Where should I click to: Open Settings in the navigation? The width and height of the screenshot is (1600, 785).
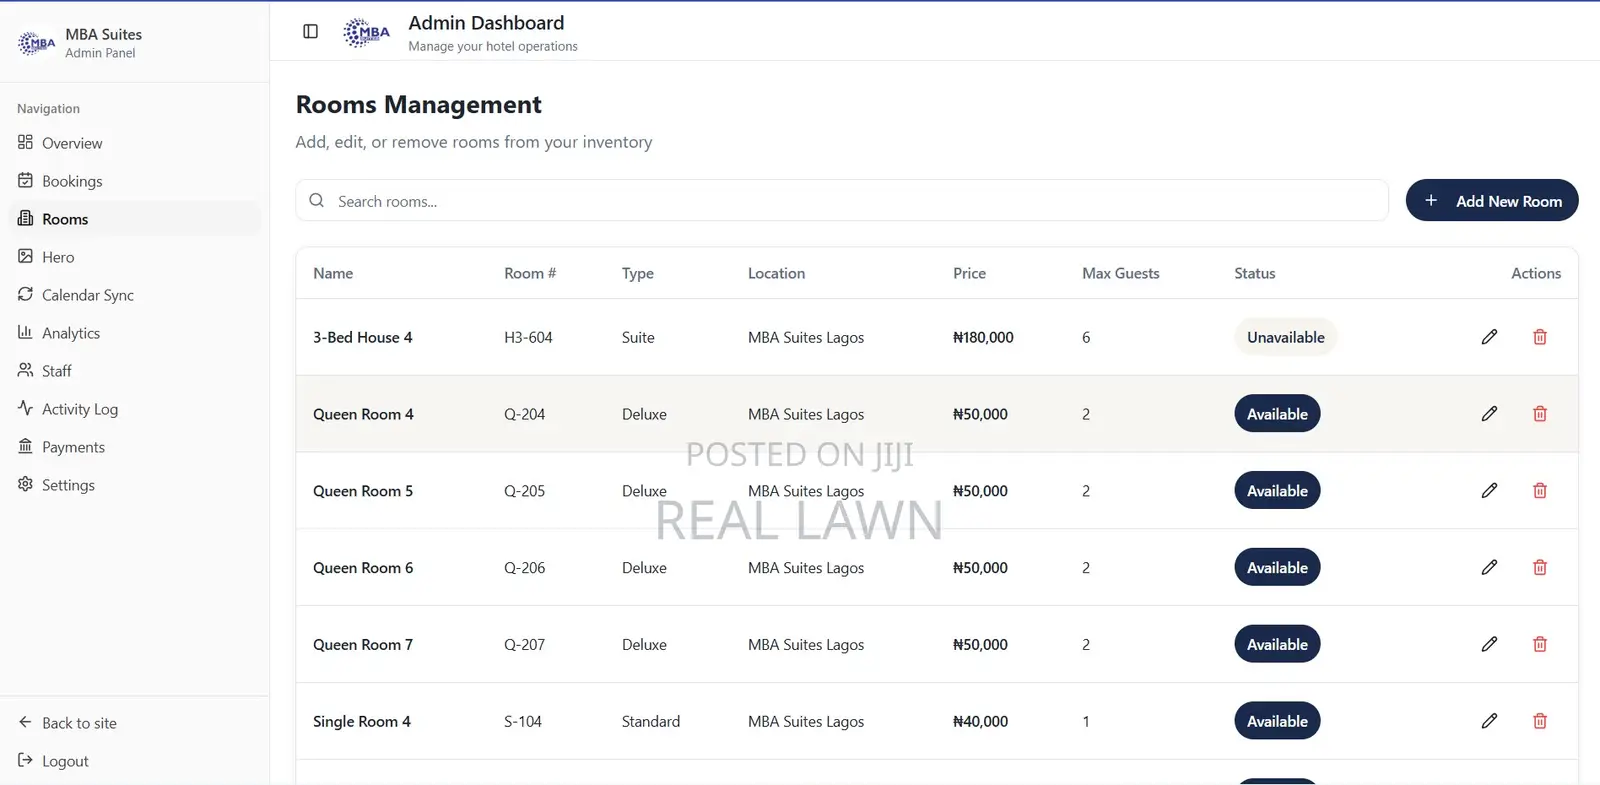click(134, 485)
